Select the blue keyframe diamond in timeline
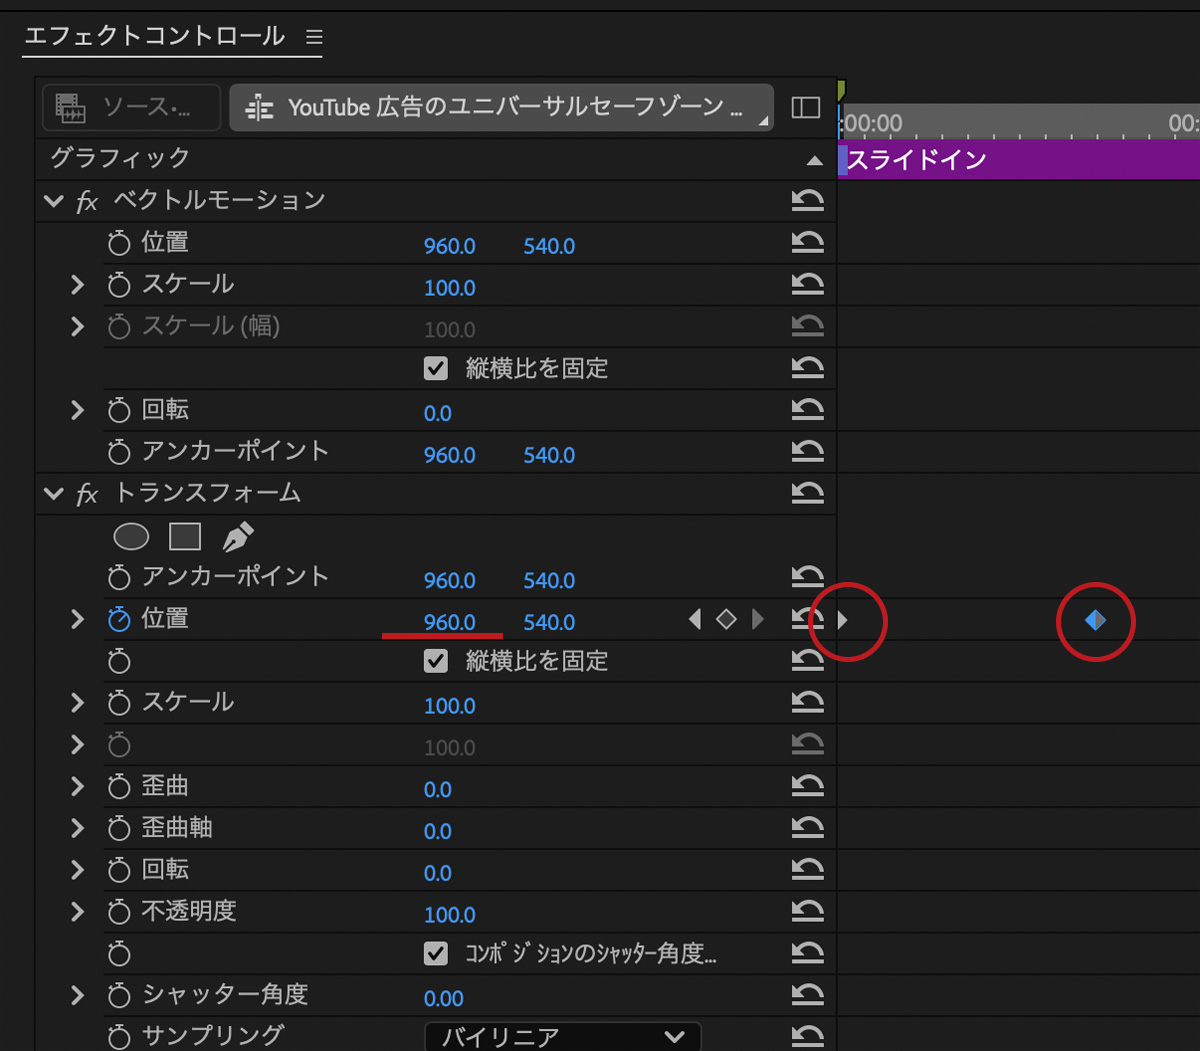 1095,621
